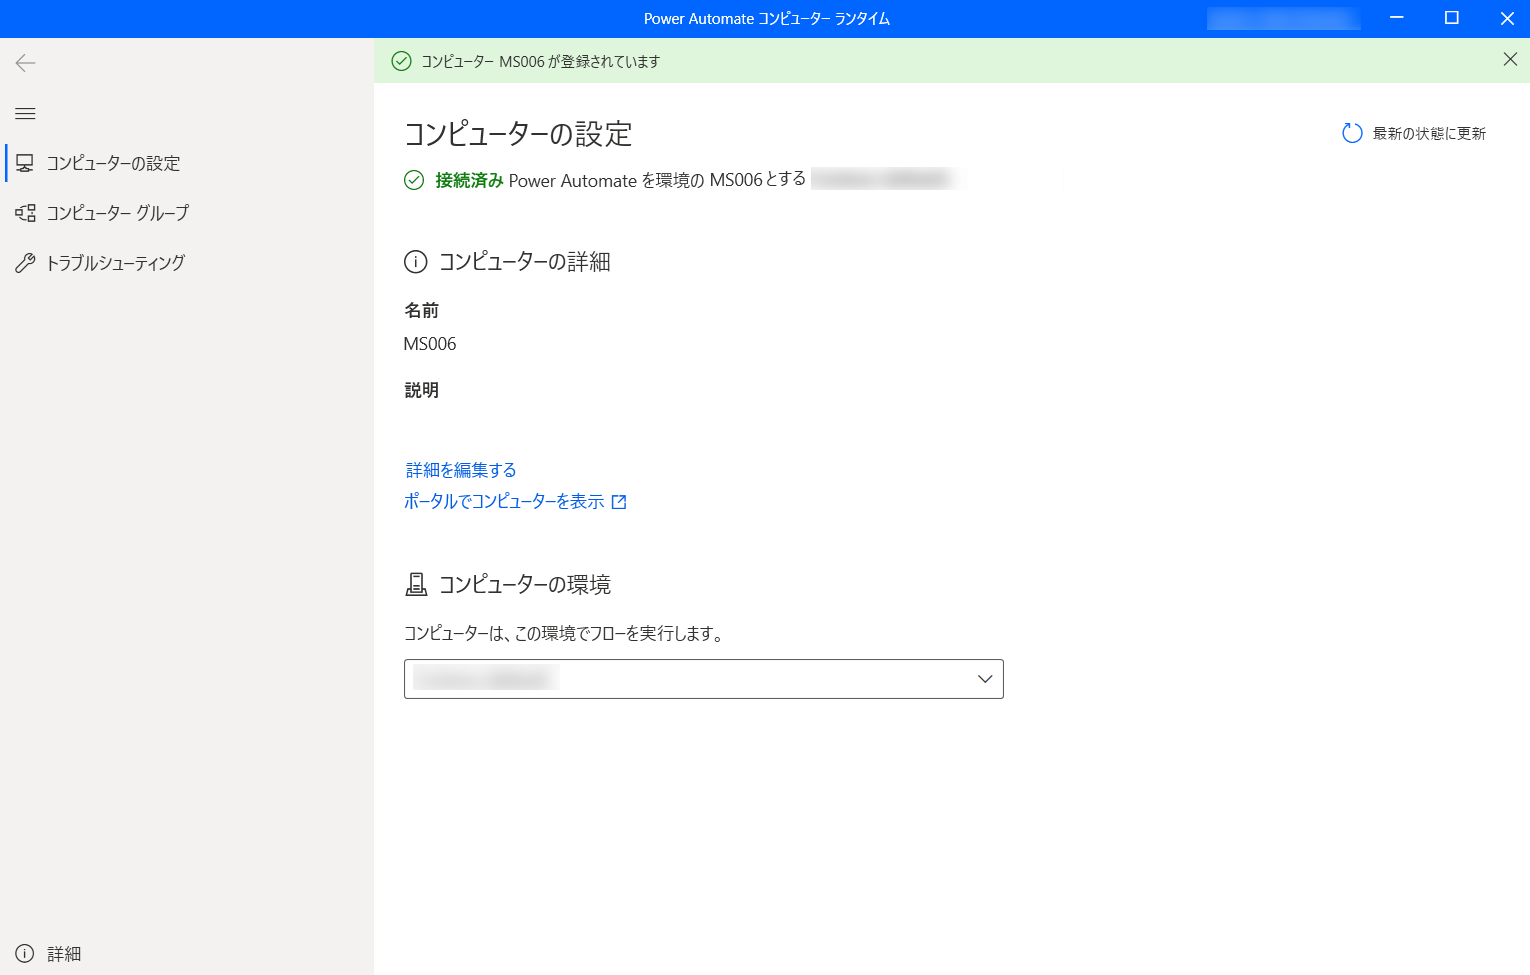Click the back arrow icon

coord(25,63)
